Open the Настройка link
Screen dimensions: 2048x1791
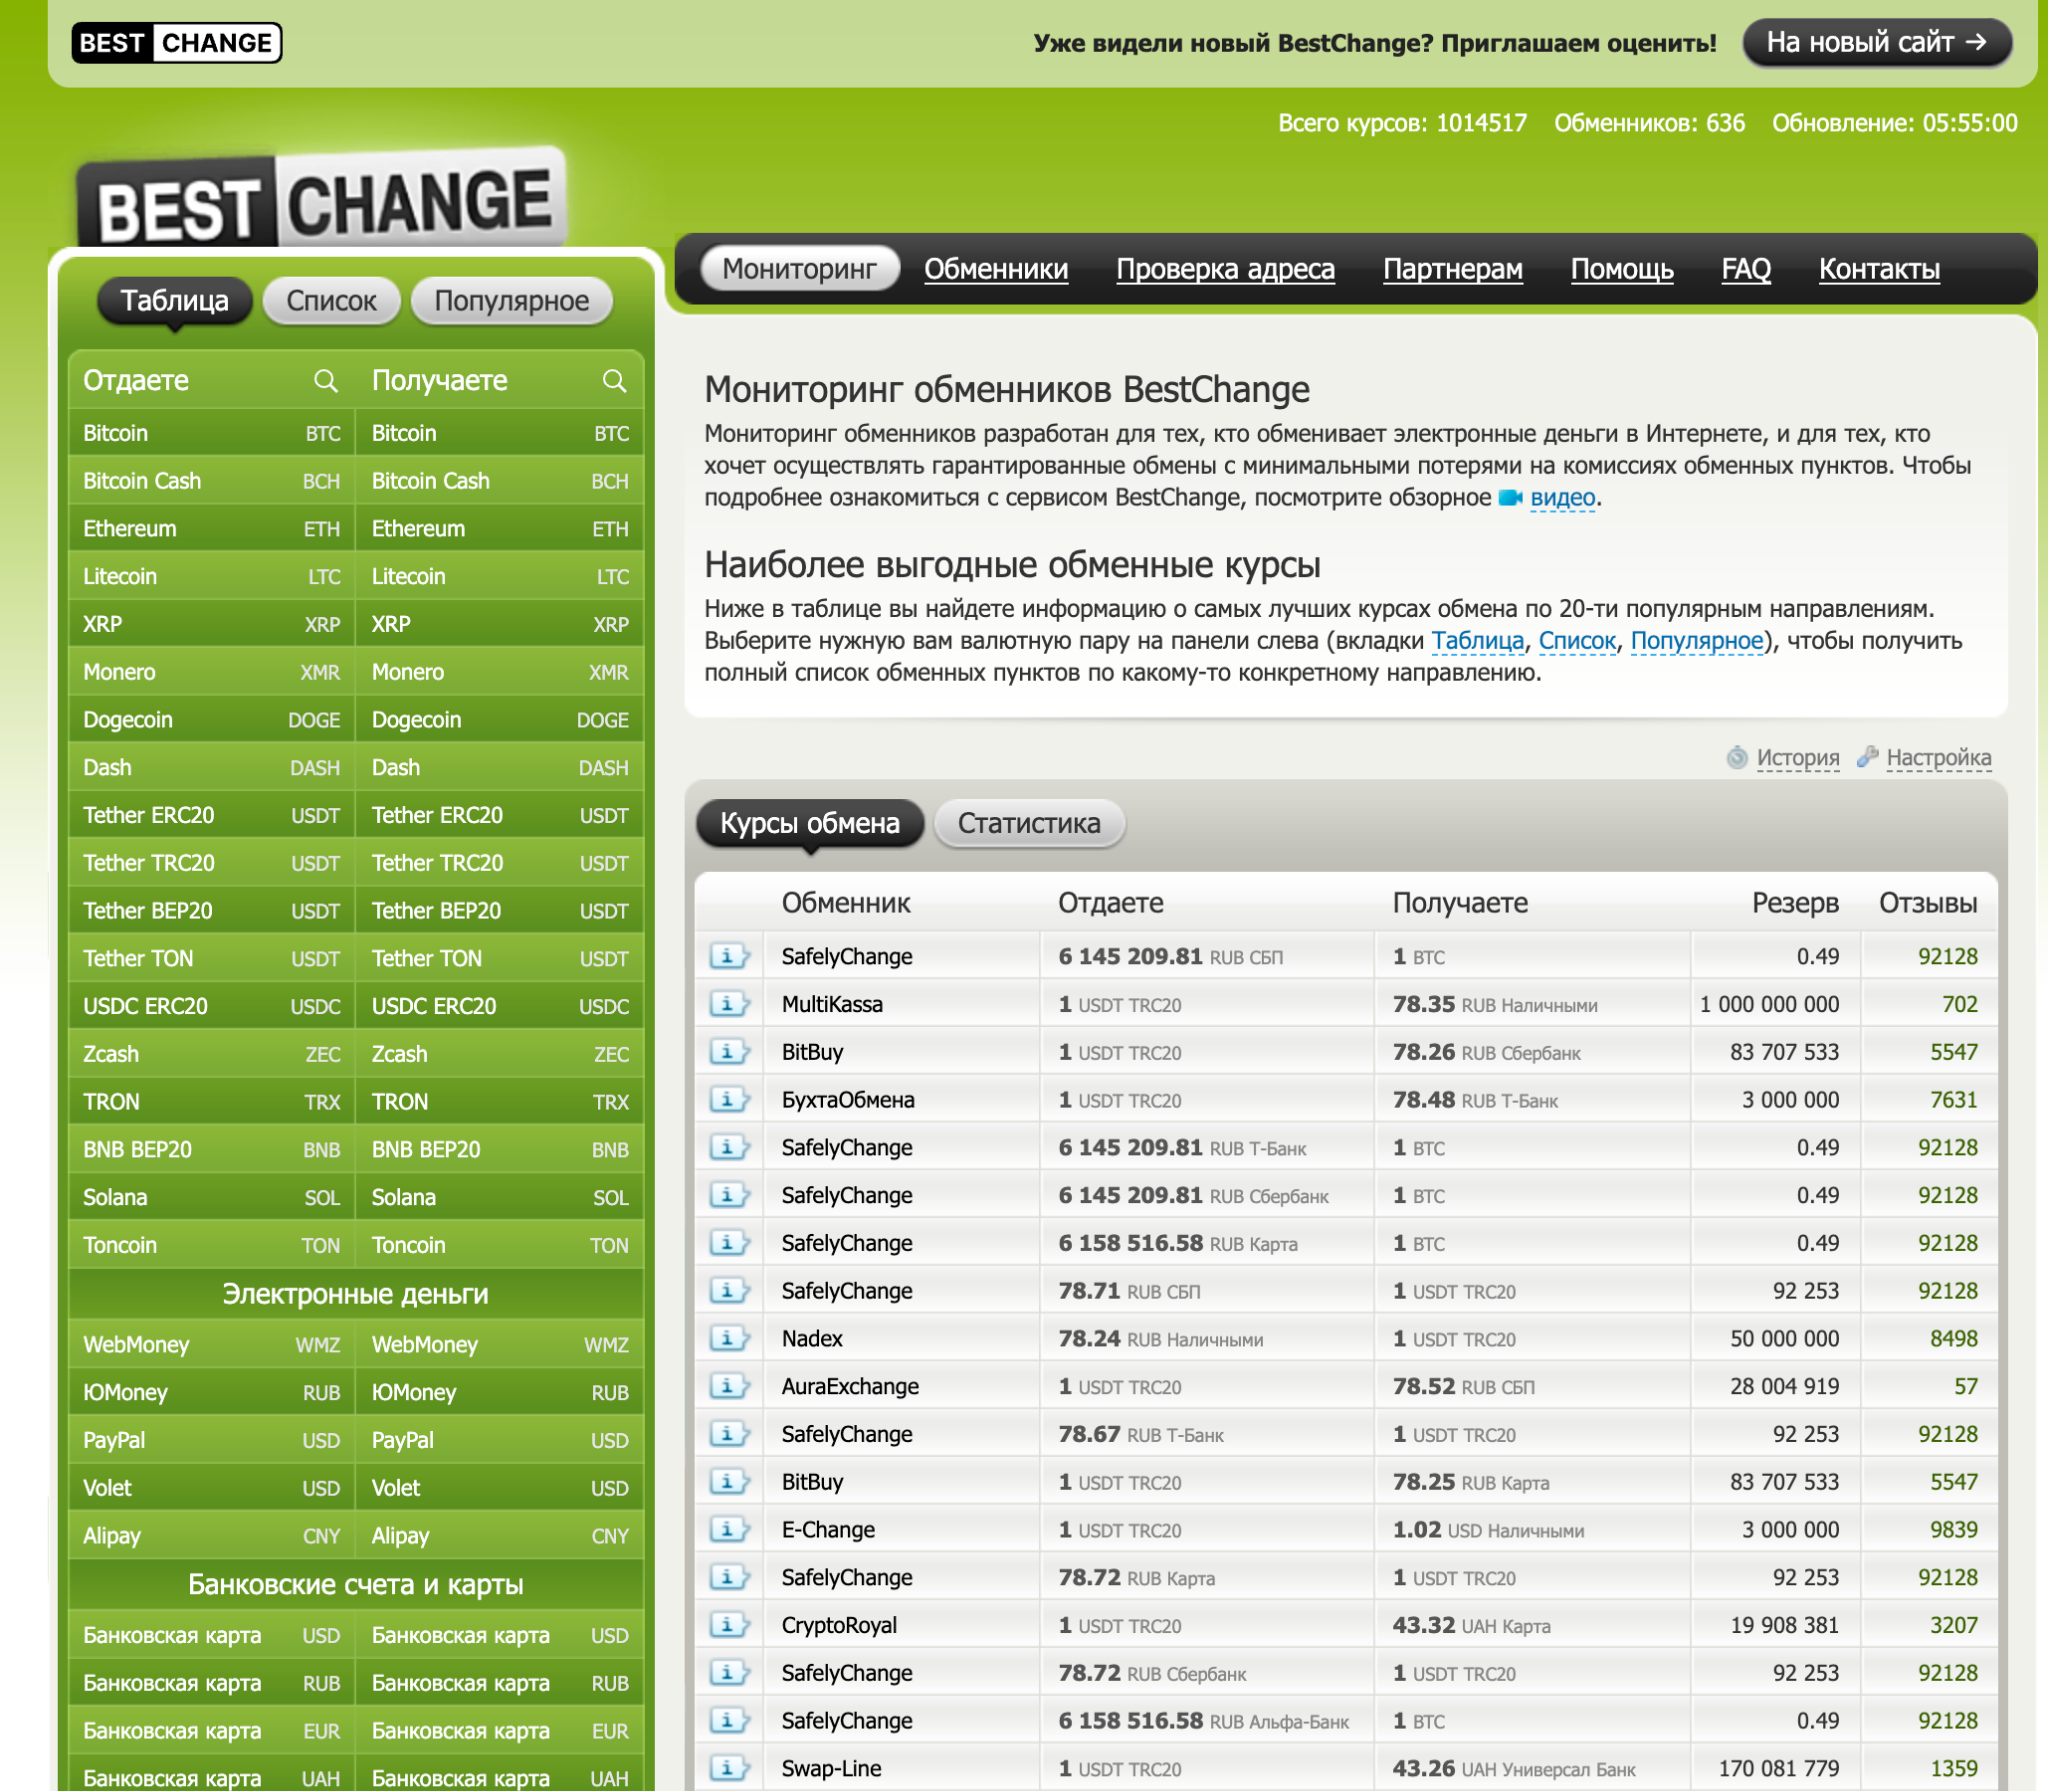(x=1939, y=758)
